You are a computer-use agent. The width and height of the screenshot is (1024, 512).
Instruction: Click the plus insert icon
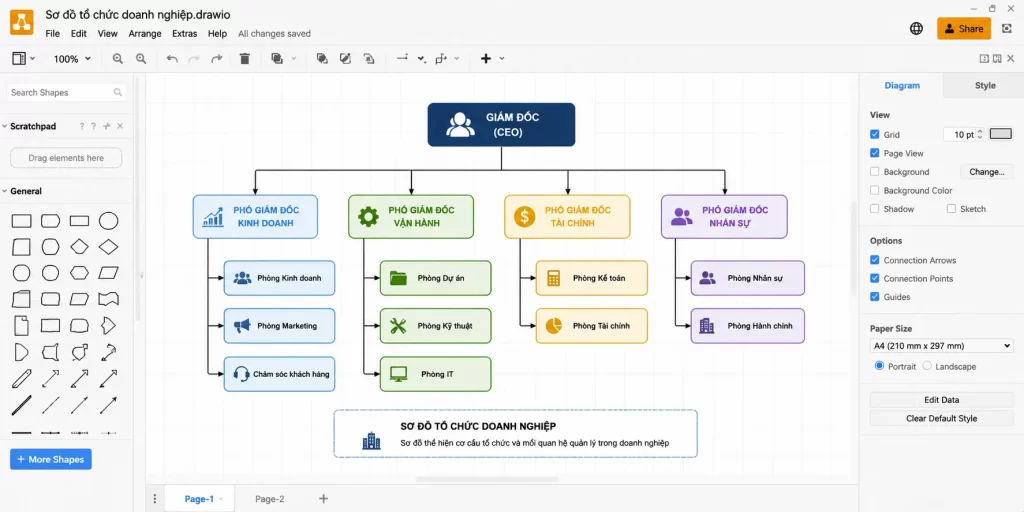486,59
